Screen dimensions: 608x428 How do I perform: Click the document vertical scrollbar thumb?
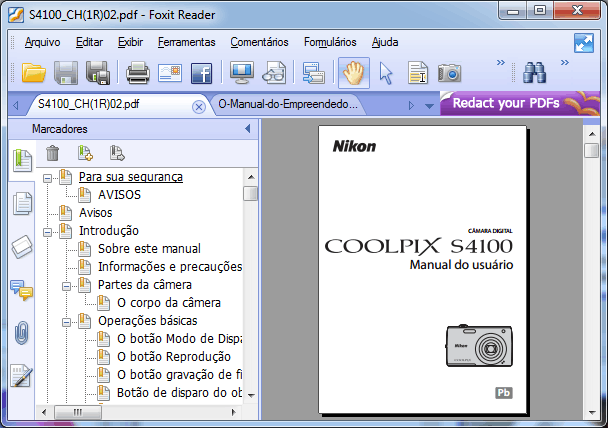coord(592,150)
